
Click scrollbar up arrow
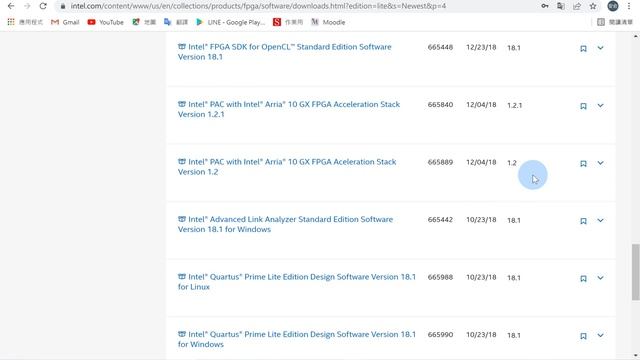(x=636, y=37)
